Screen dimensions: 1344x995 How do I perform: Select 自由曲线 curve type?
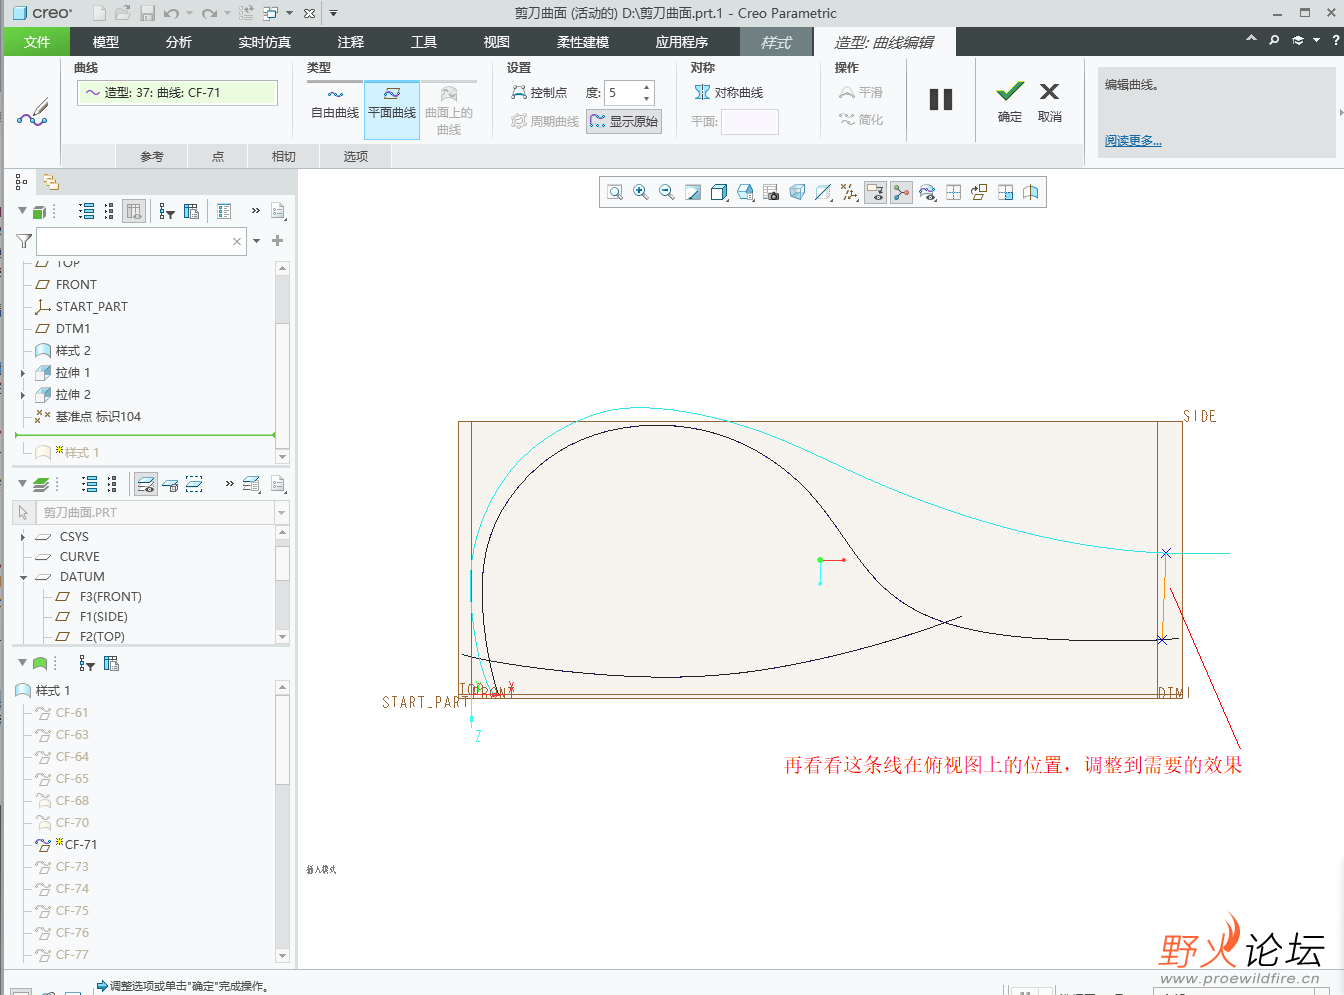point(335,102)
